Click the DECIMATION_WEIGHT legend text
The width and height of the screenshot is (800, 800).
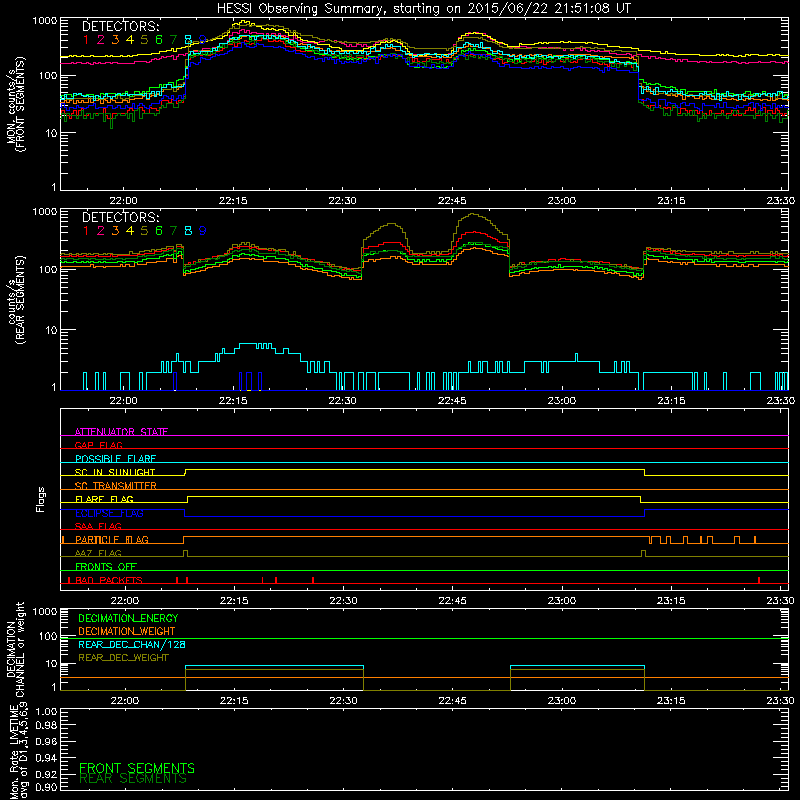tap(127, 631)
